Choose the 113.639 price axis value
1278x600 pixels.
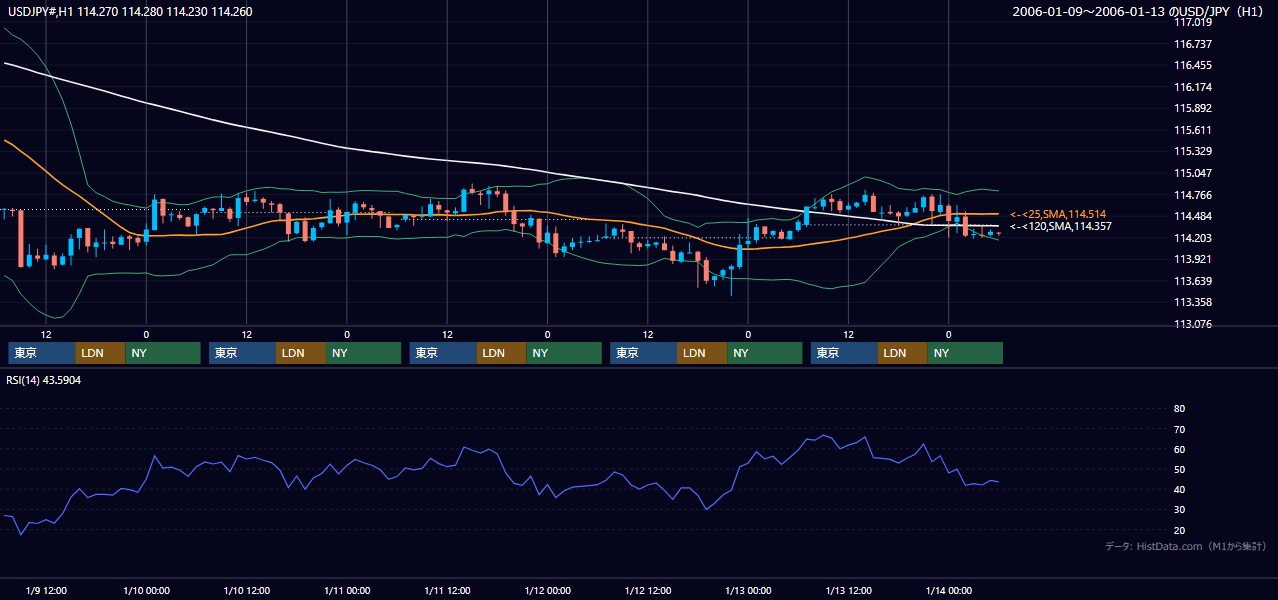(1192, 281)
